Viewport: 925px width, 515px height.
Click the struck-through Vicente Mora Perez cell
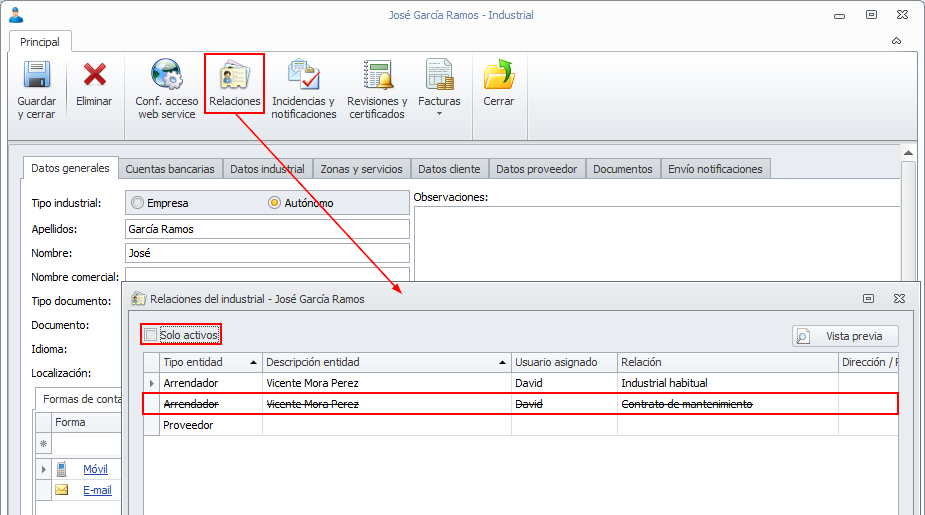click(x=386, y=404)
